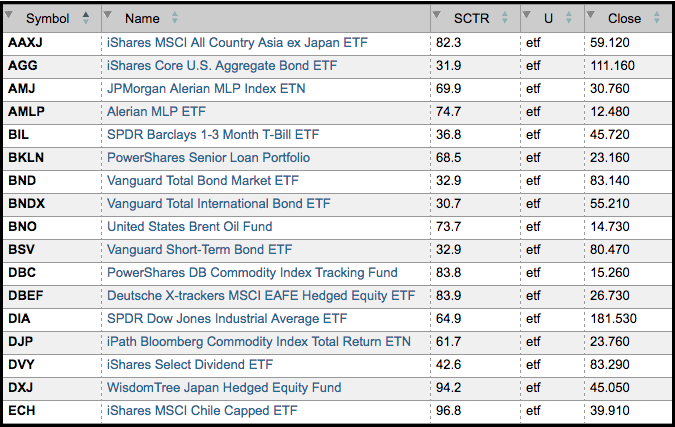Select the AGG symbol cell
The height and width of the screenshot is (427, 675).
[21, 65]
